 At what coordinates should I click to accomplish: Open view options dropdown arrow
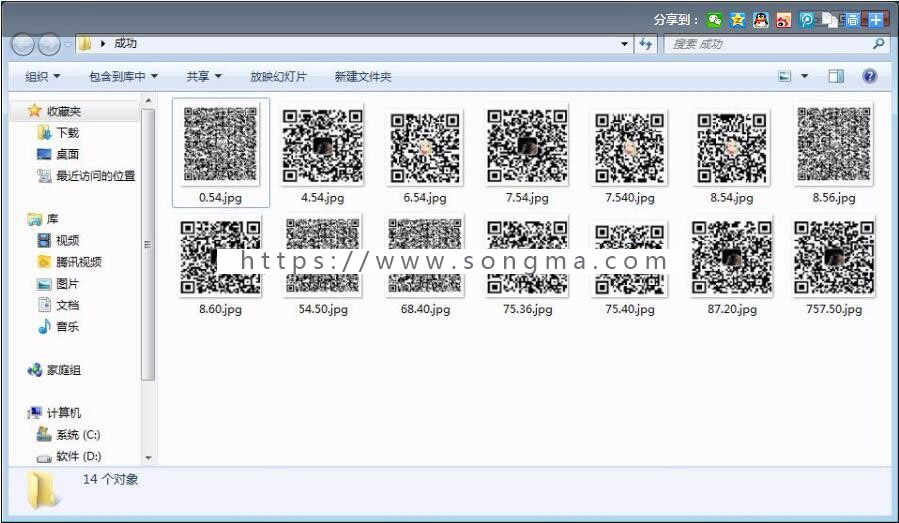pos(804,76)
